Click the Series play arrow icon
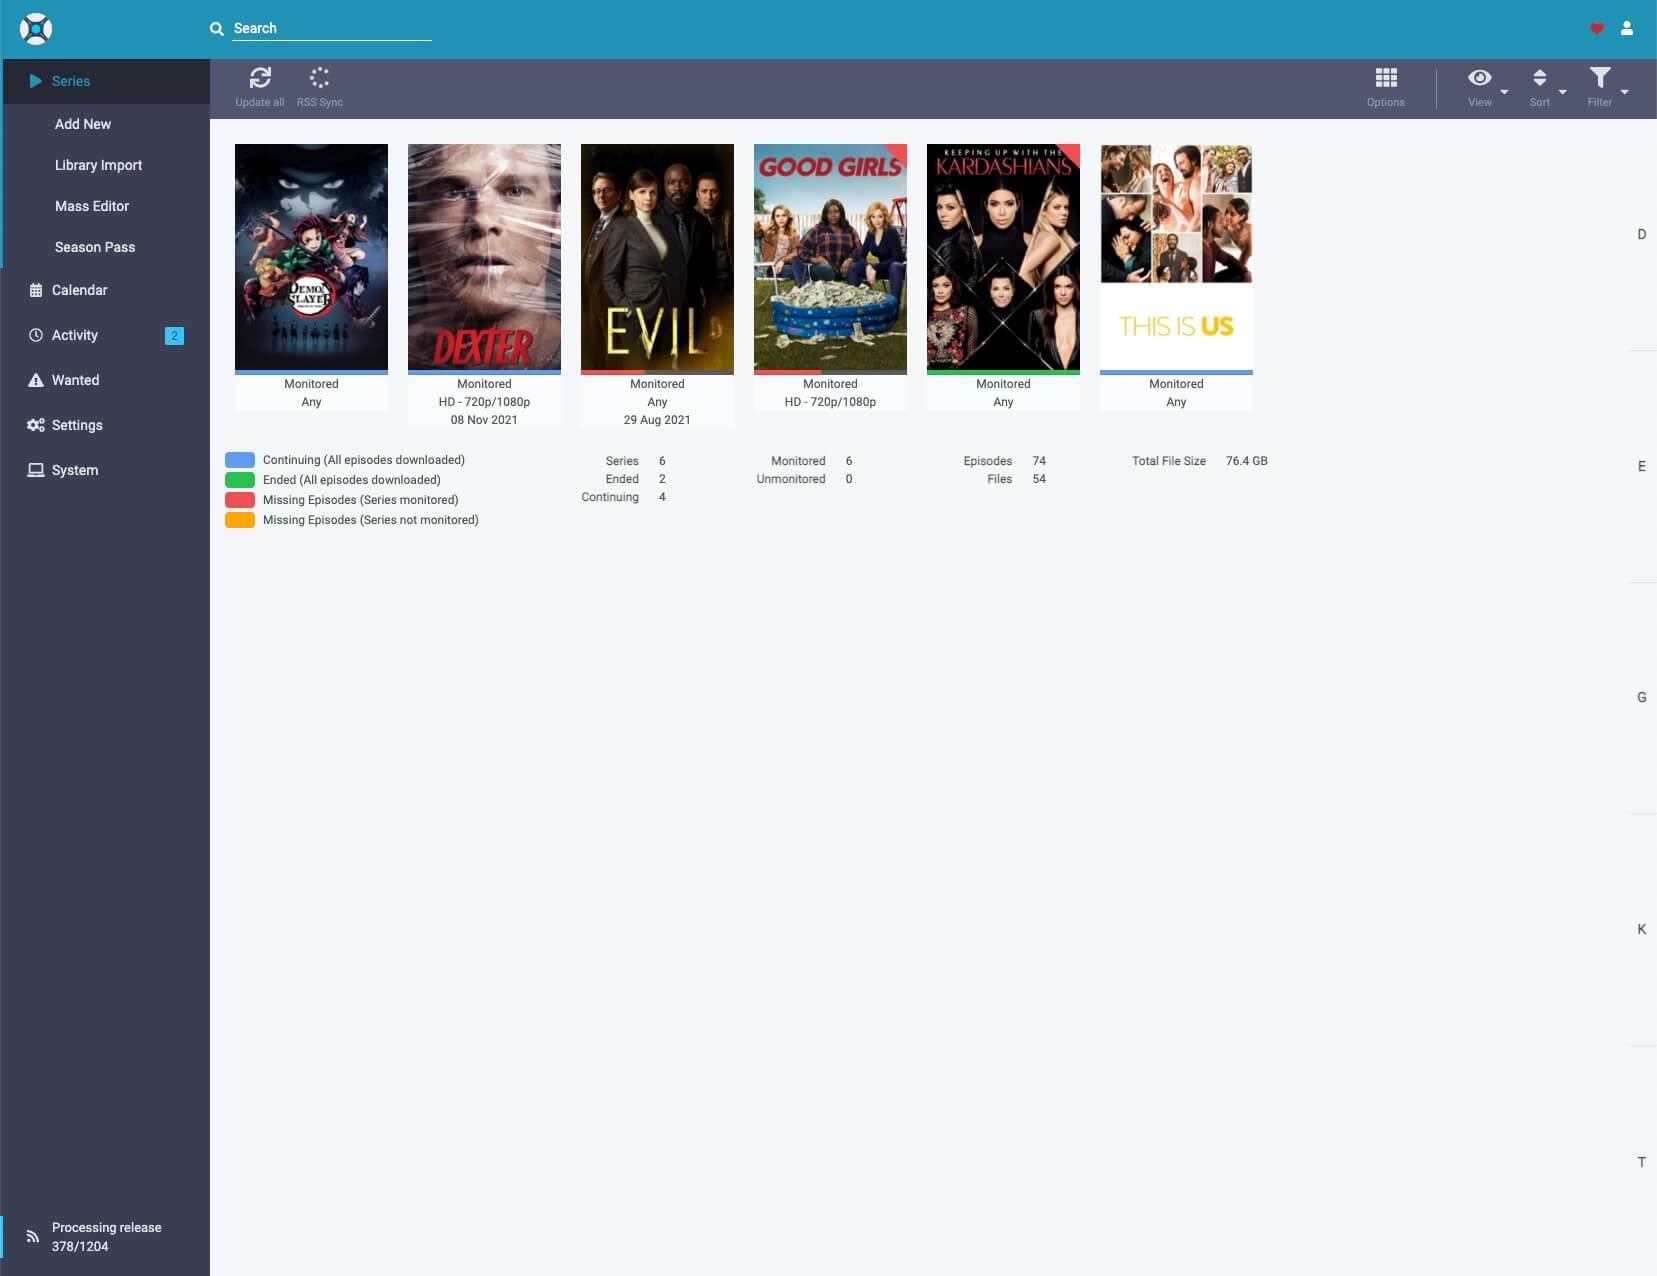Viewport: 1657px width, 1276px height. 35,81
